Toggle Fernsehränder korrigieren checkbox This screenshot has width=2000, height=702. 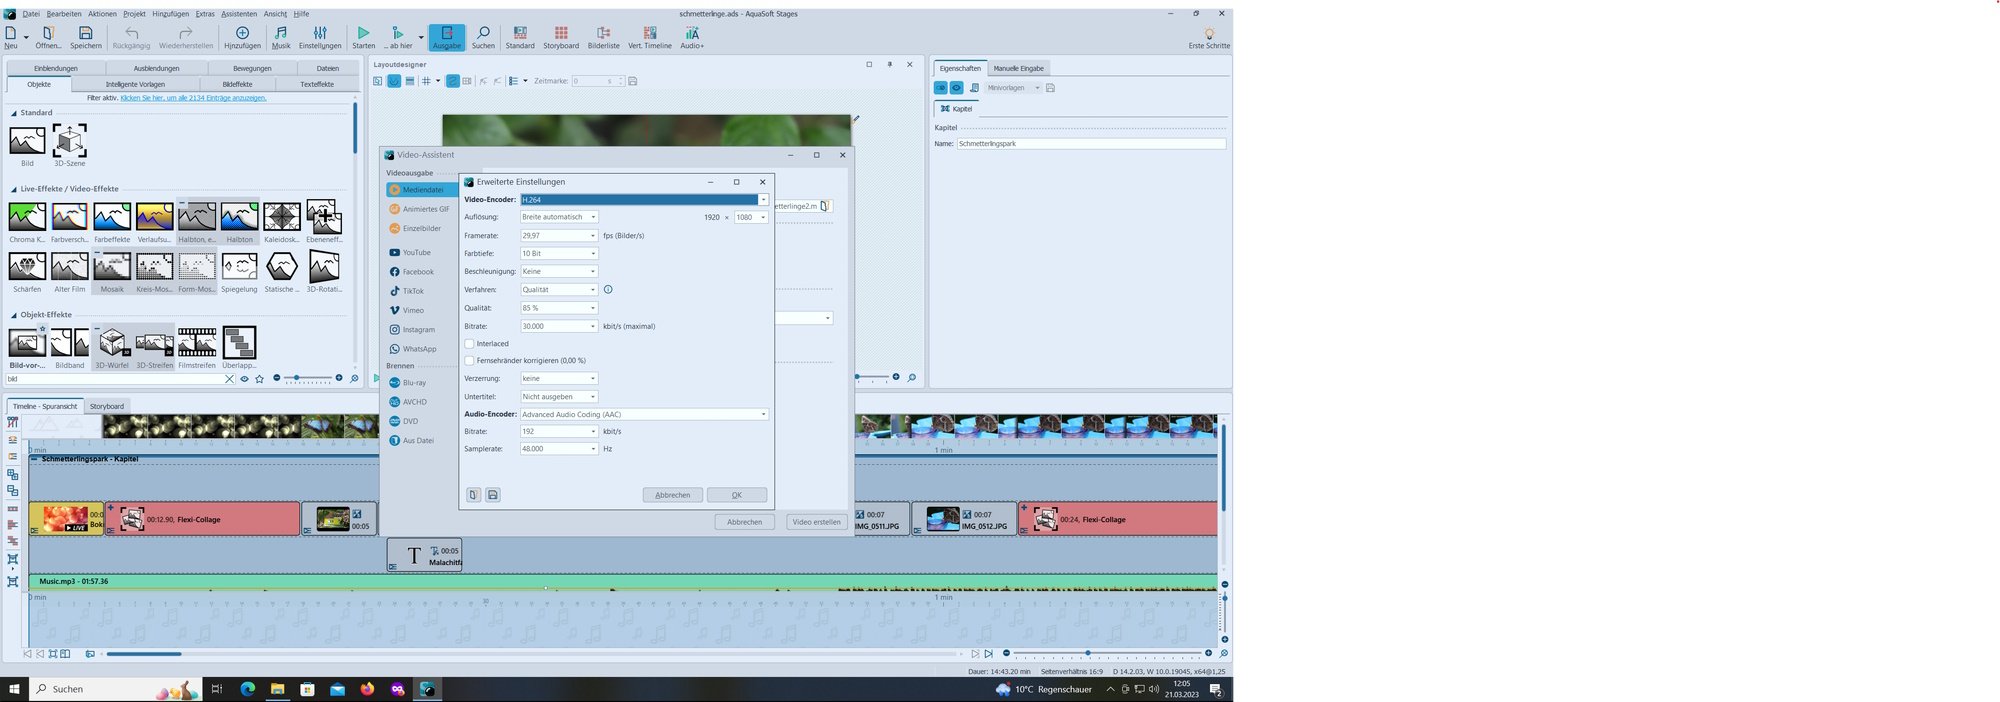point(470,361)
